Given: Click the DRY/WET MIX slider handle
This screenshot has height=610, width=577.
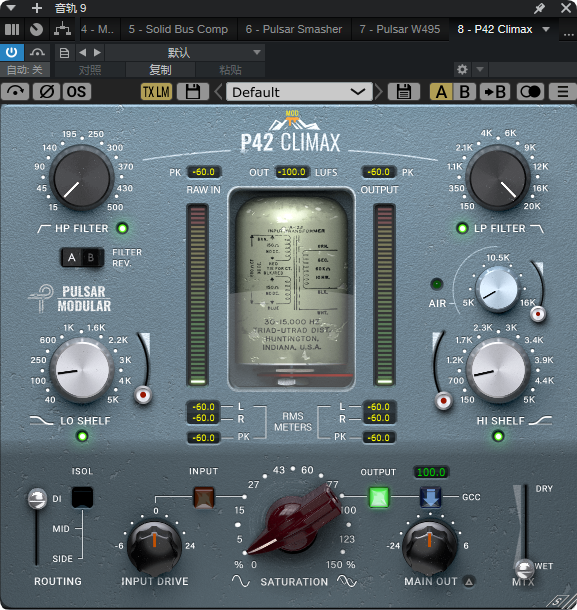Looking at the screenshot, I should pyautogui.click(x=524, y=568).
